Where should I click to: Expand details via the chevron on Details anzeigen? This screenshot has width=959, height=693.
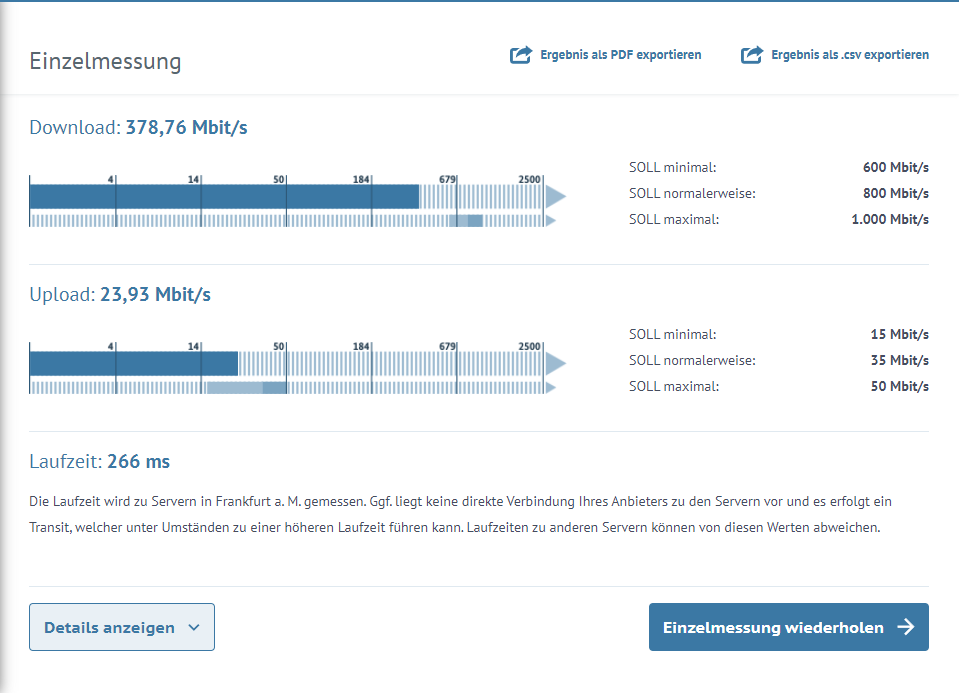pos(194,628)
